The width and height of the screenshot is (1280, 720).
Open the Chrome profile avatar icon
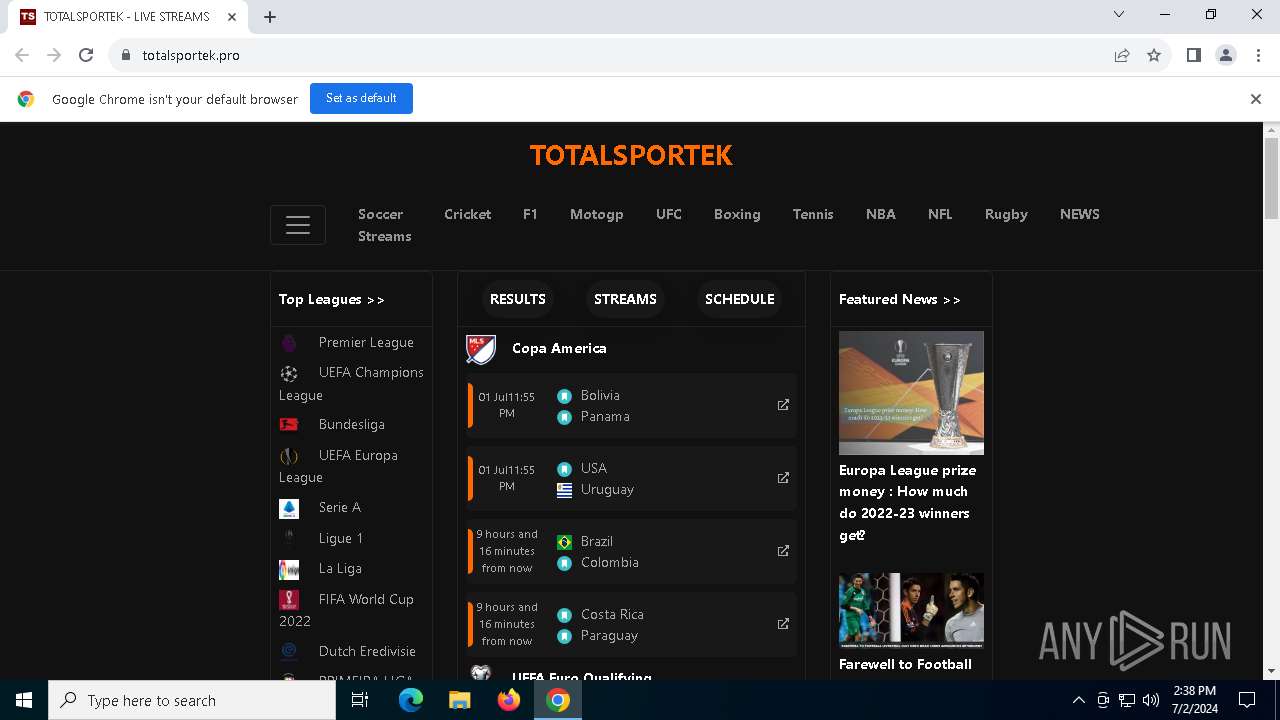(1226, 55)
